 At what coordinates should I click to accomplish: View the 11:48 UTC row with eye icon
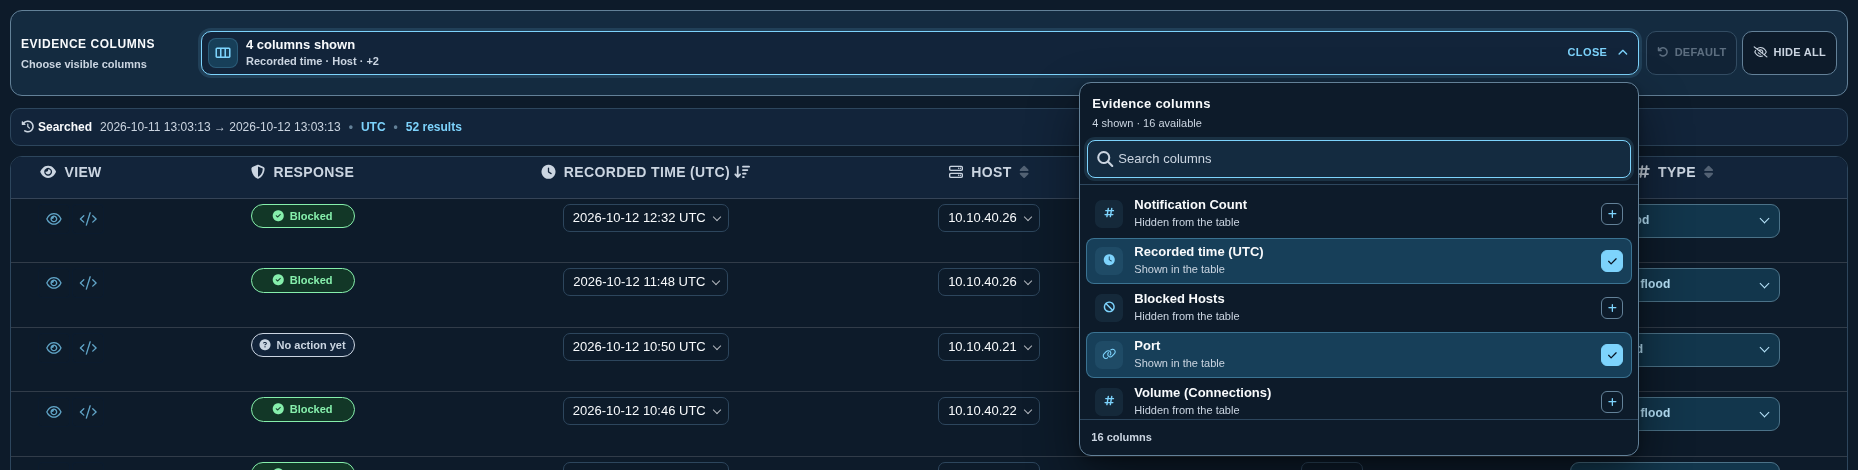point(54,283)
